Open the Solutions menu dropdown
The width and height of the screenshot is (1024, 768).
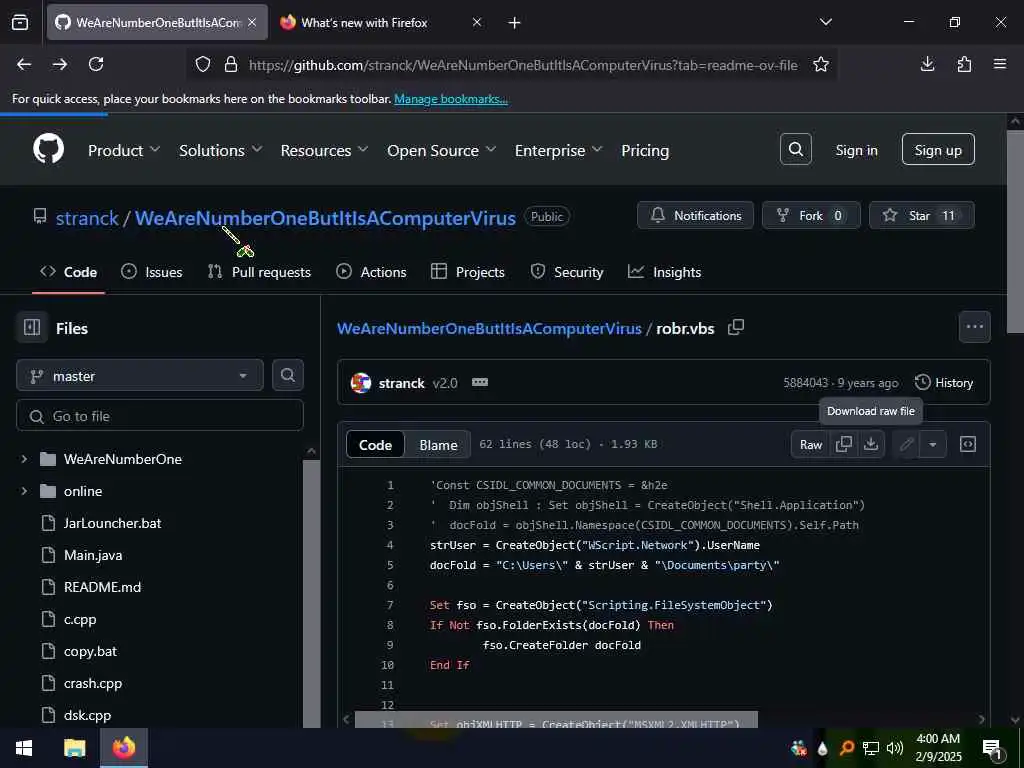point(221,150)
